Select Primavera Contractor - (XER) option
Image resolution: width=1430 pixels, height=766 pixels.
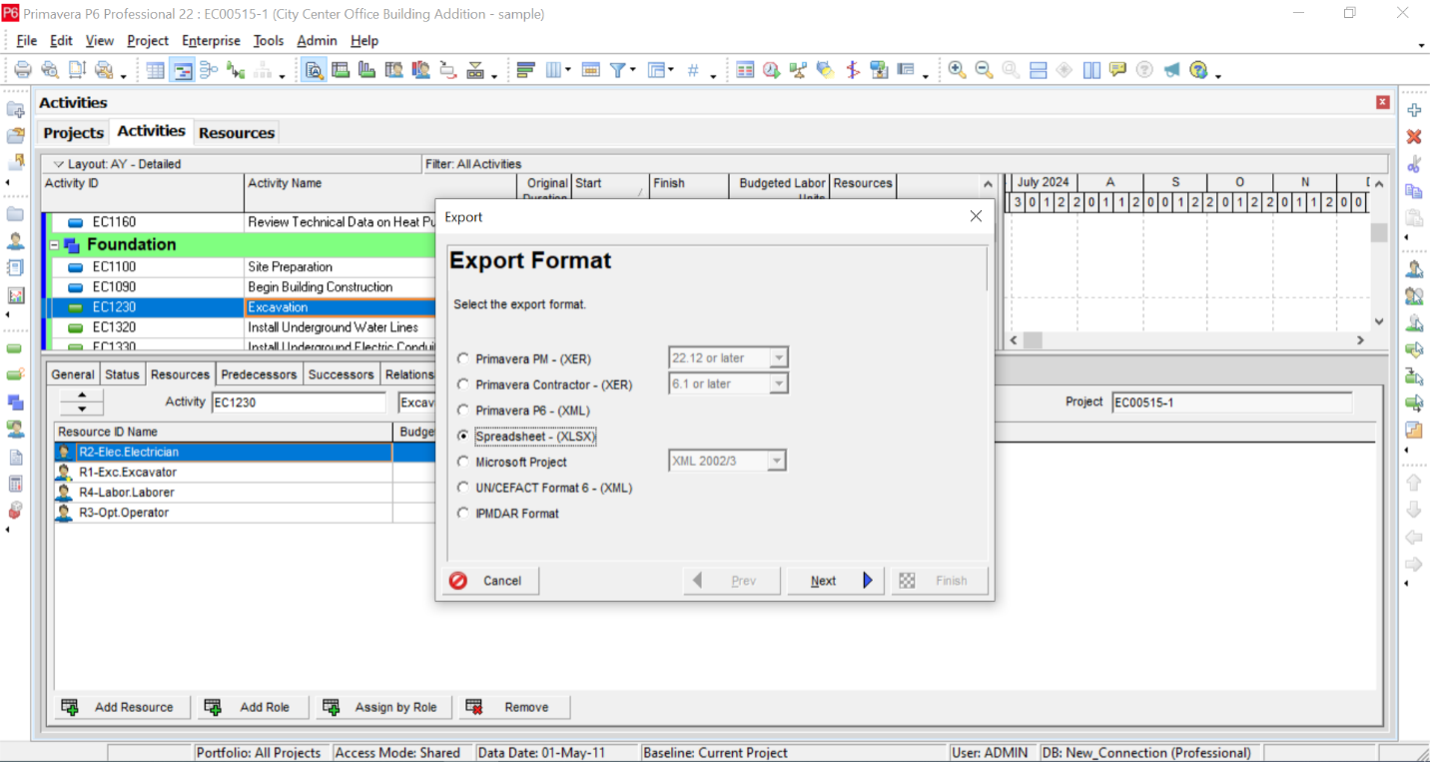click(462, 384)
